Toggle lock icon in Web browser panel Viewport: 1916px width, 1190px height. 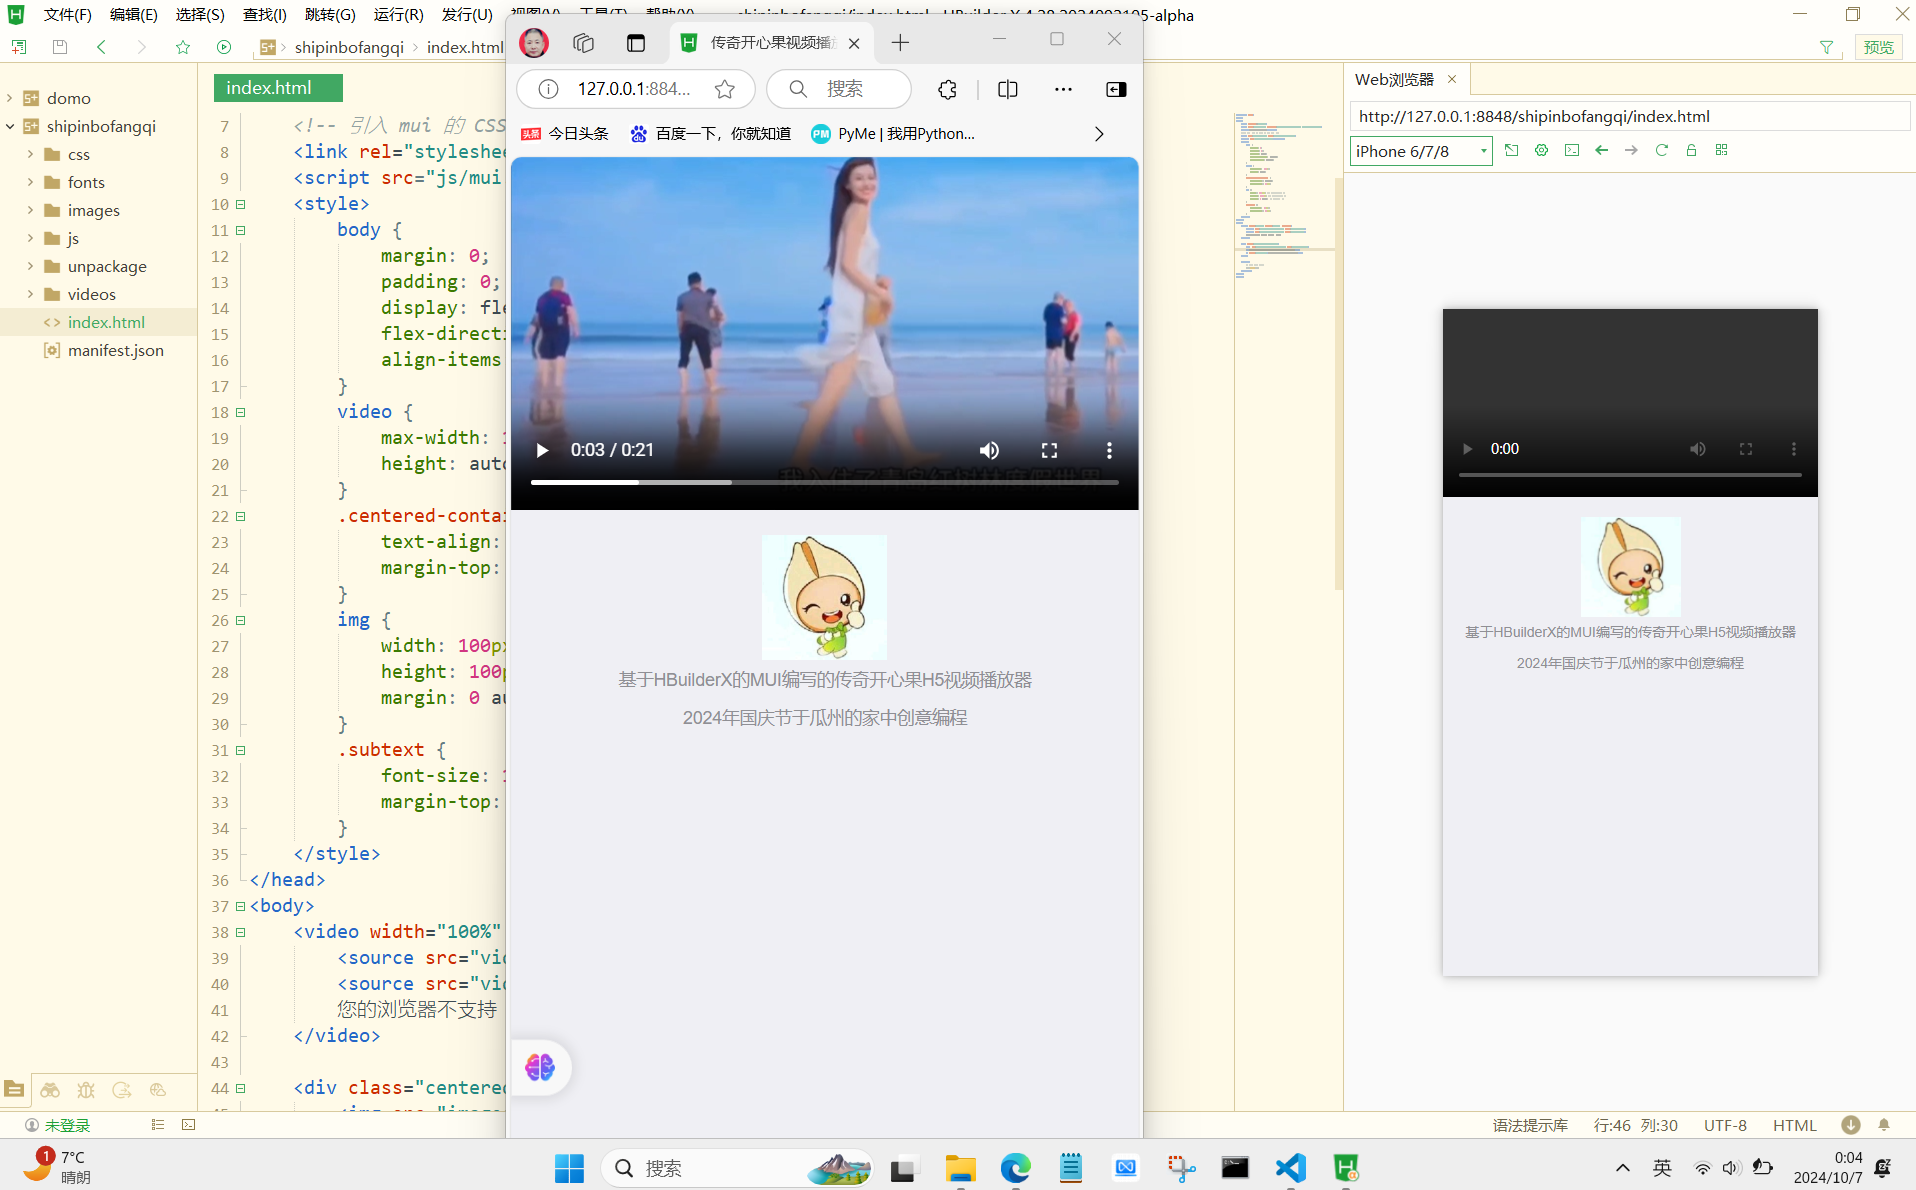tap(1691, 150)
